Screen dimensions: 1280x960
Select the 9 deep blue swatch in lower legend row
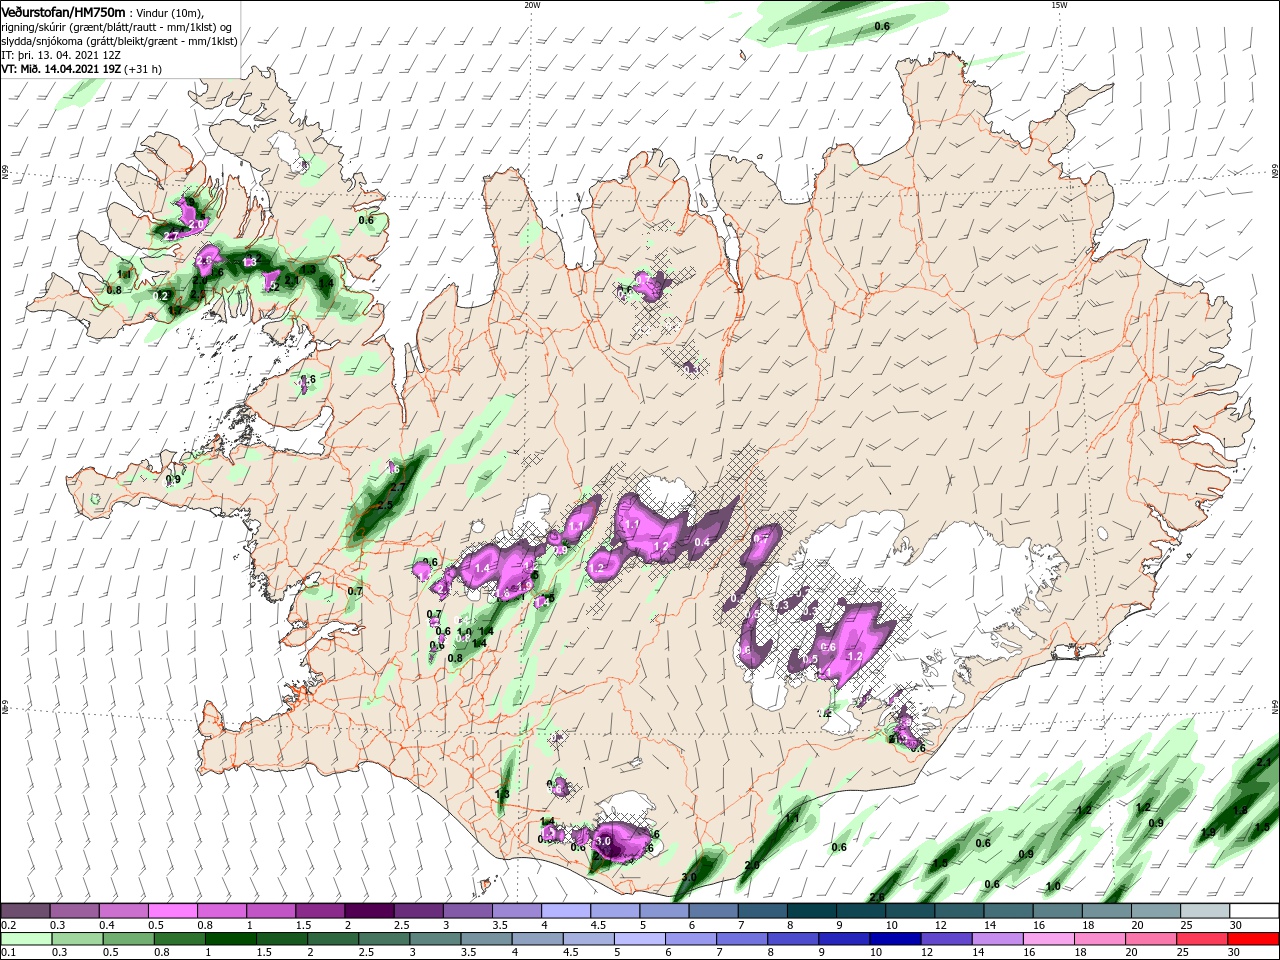843,939
